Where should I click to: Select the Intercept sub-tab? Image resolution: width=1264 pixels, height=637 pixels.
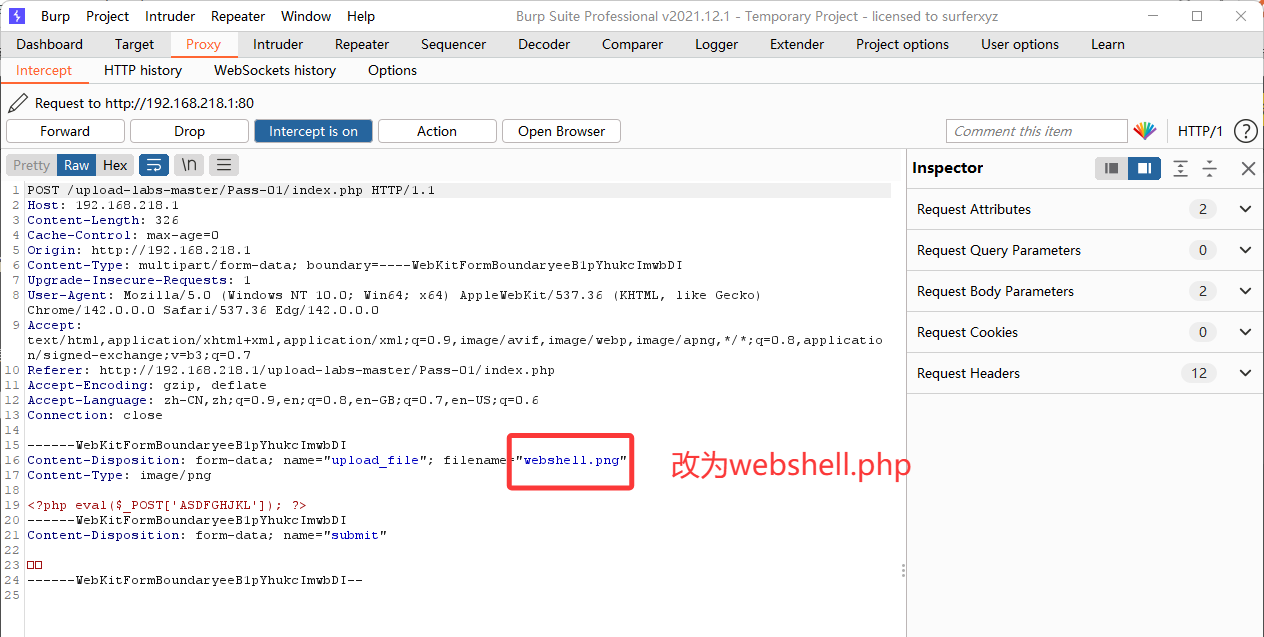(44, 70)
